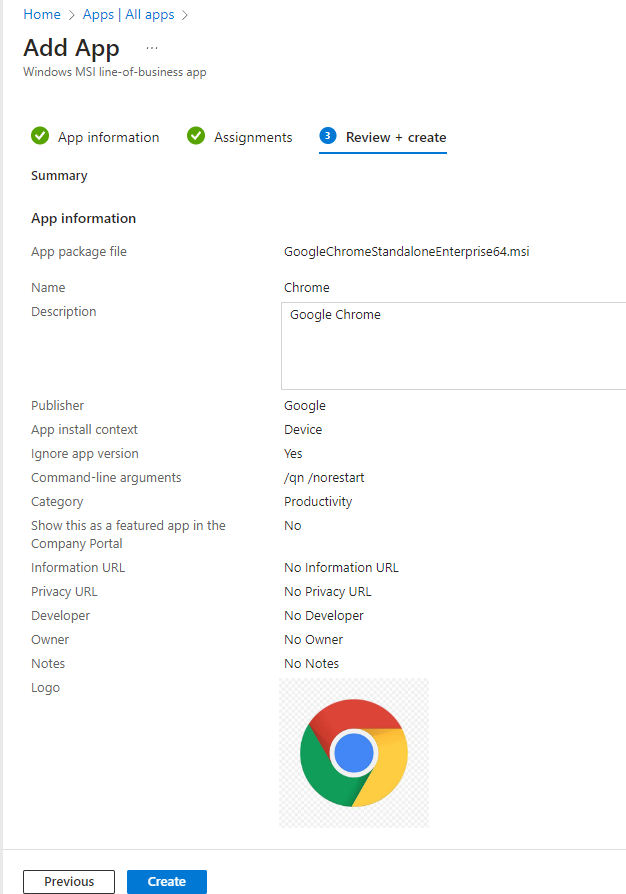
Task: Click the step 3 number badge
Action: (328, 136)
